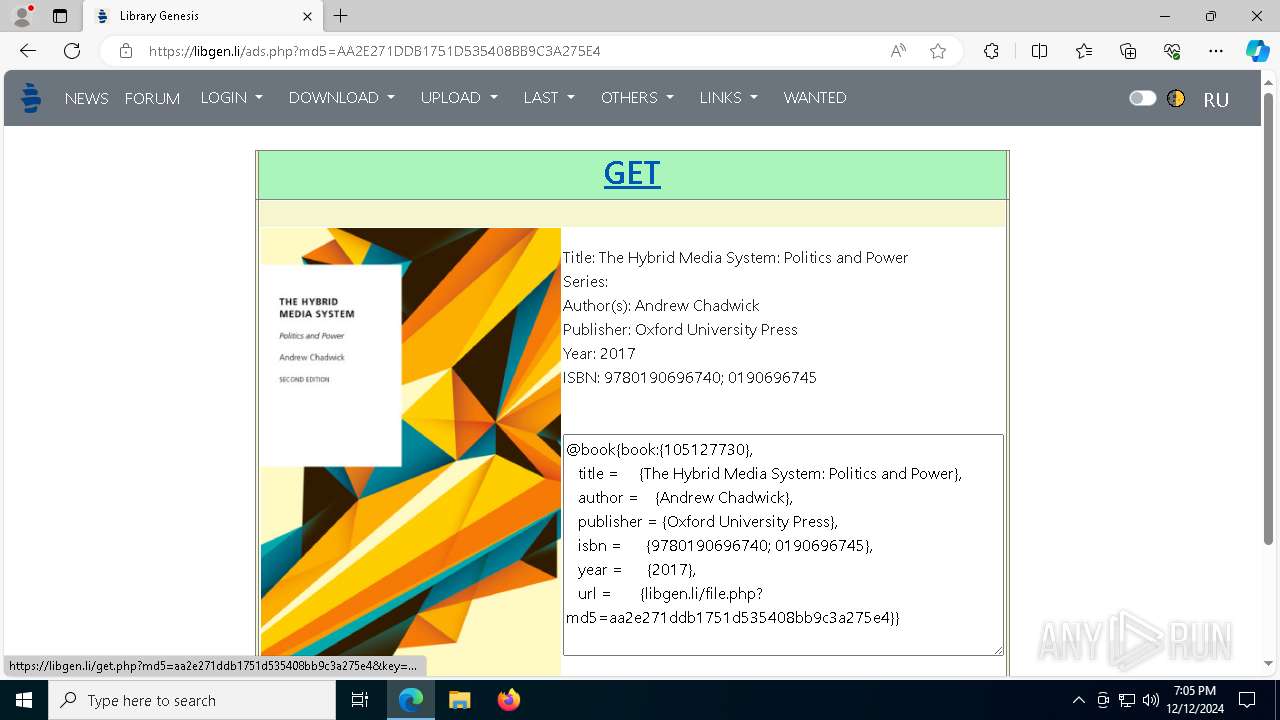Open the Extensions puzzle icon

(x=991, y=51)
